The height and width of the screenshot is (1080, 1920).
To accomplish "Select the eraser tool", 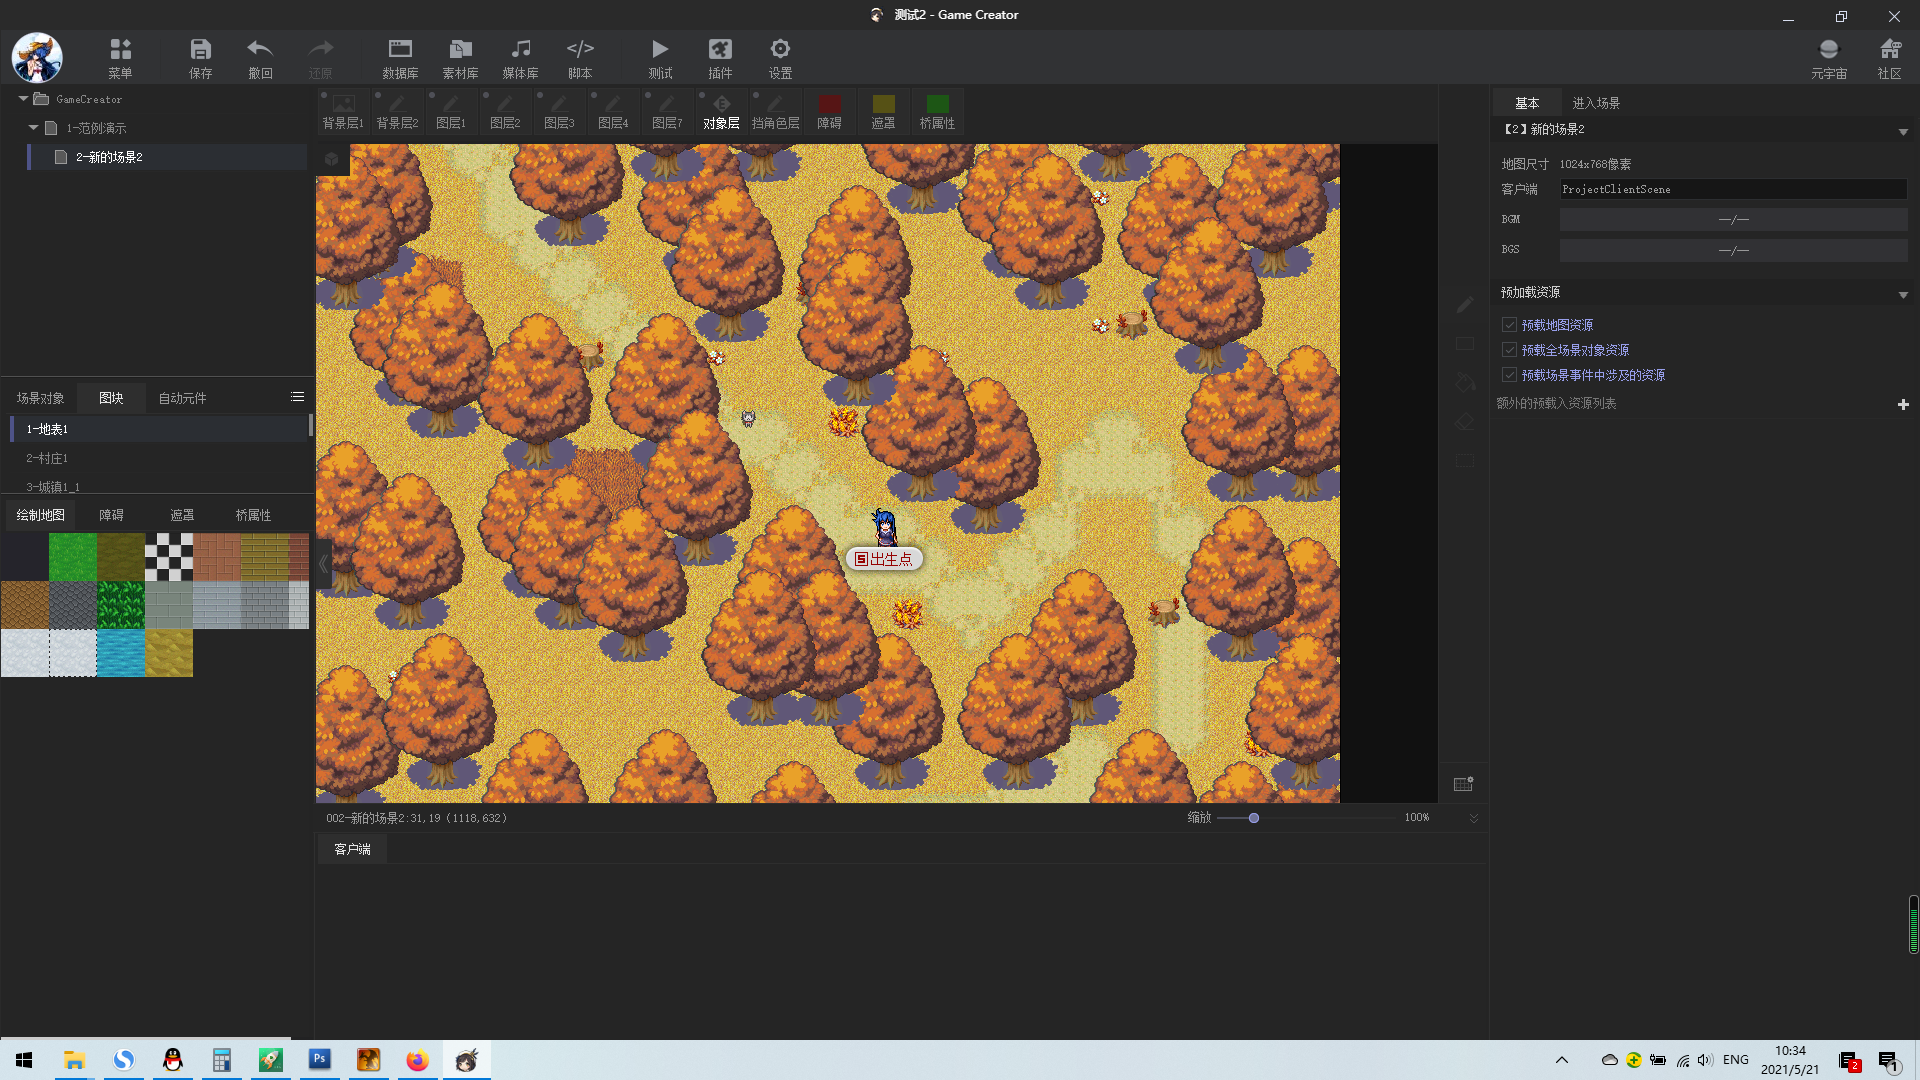I will tap(1465, 422).
